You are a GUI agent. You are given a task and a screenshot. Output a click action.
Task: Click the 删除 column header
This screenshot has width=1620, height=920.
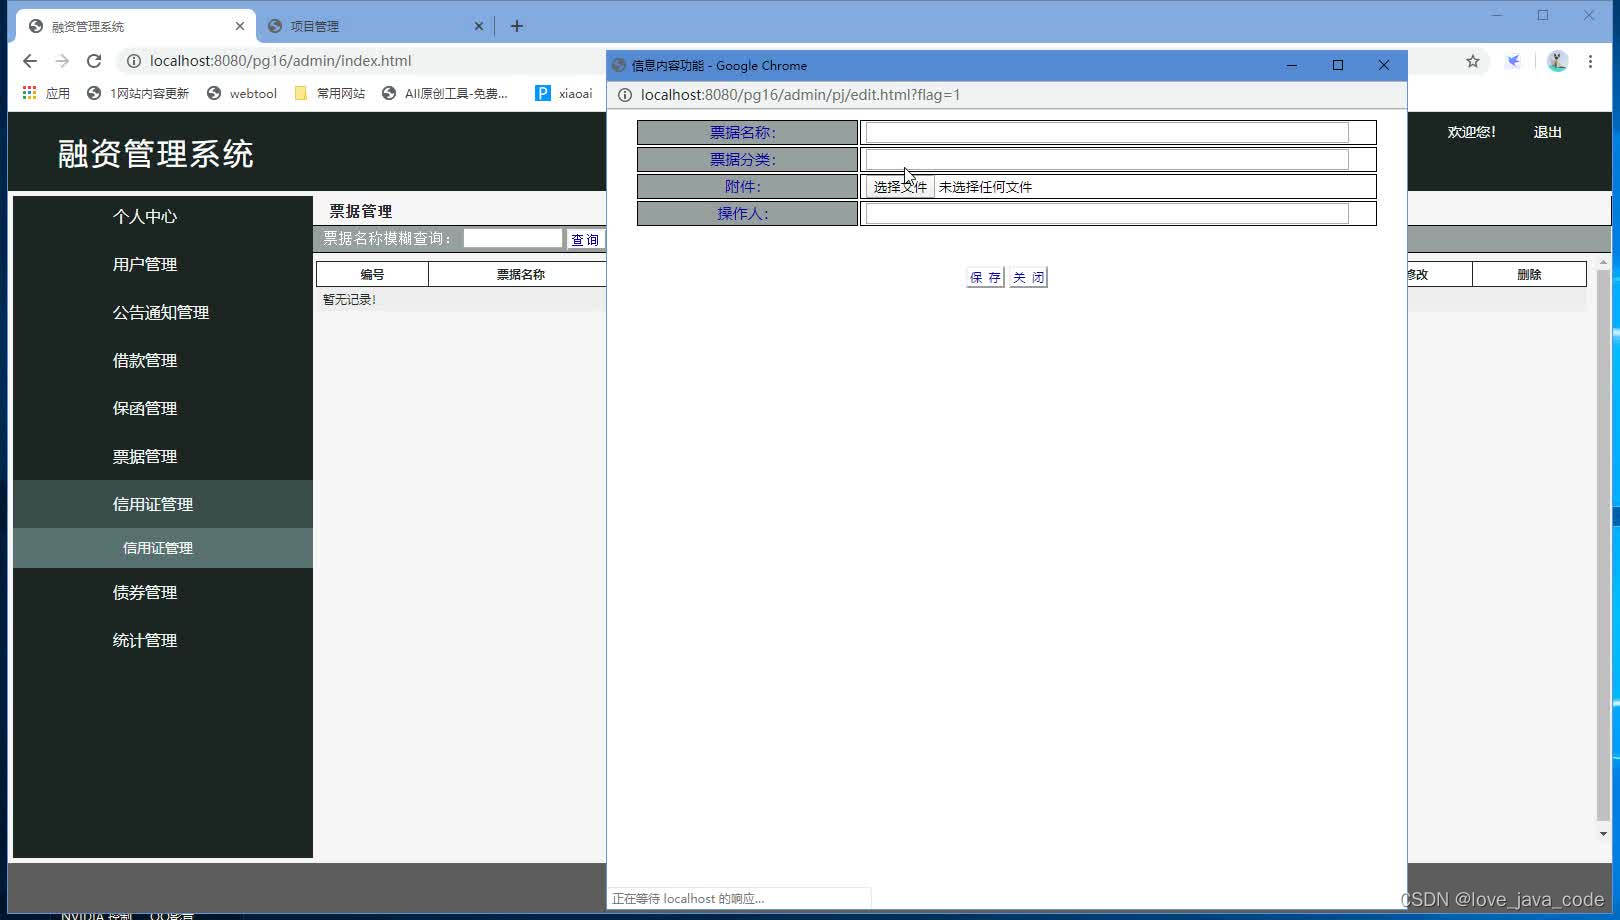(1529, 274)
